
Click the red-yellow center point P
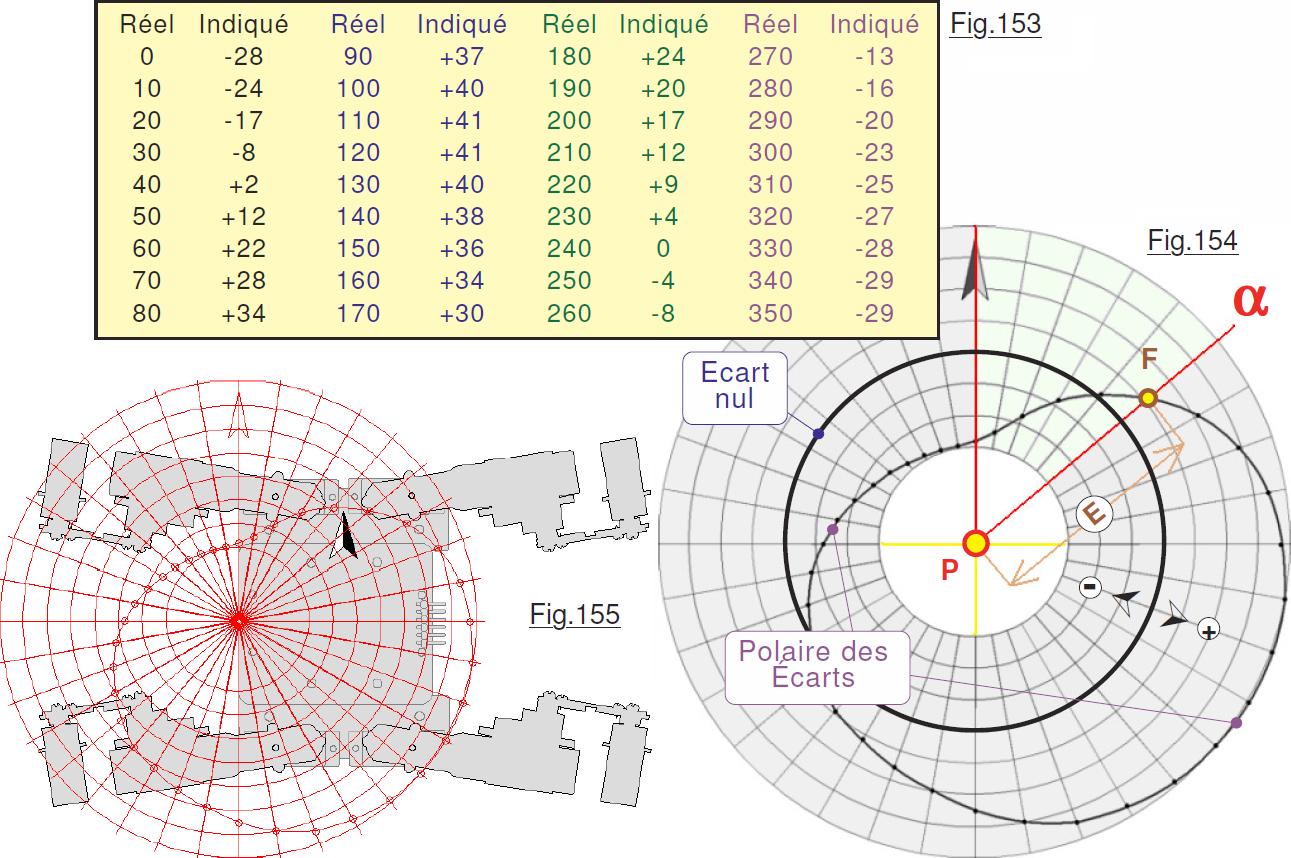point(975,543)
